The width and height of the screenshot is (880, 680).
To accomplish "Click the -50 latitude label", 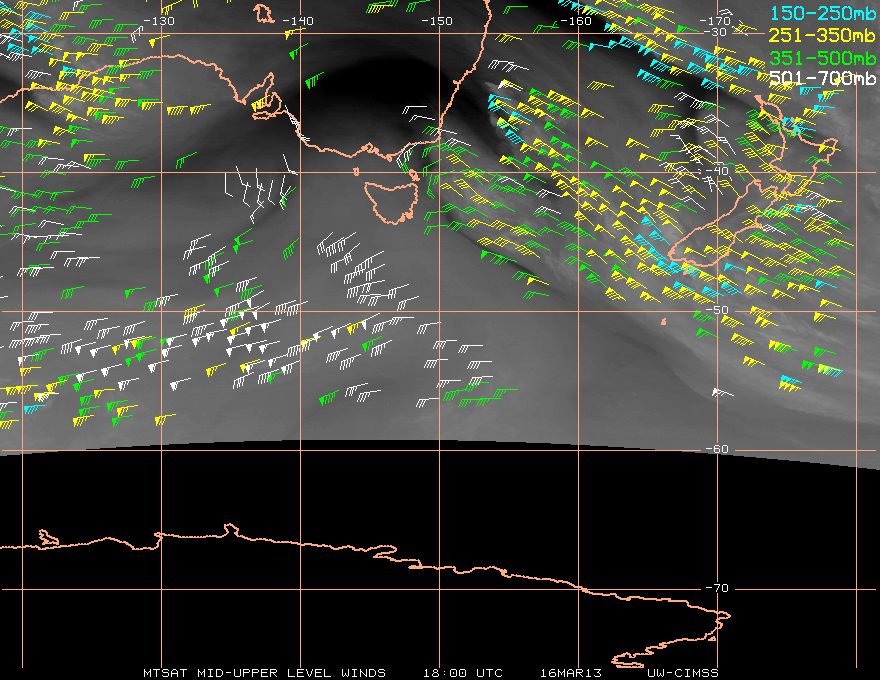I will pyautogui.click(x=717, y=310).
